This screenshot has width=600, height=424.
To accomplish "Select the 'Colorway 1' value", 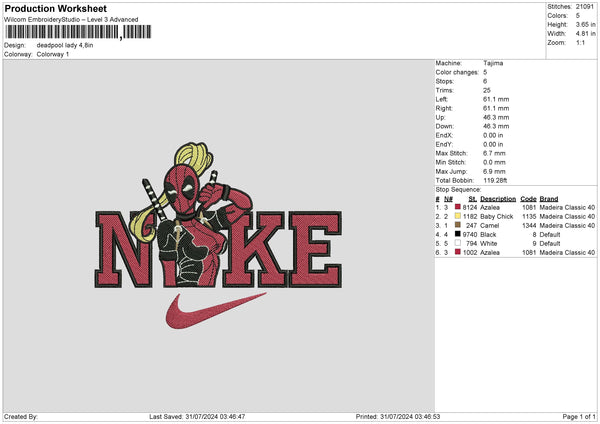I will [53, 54].
